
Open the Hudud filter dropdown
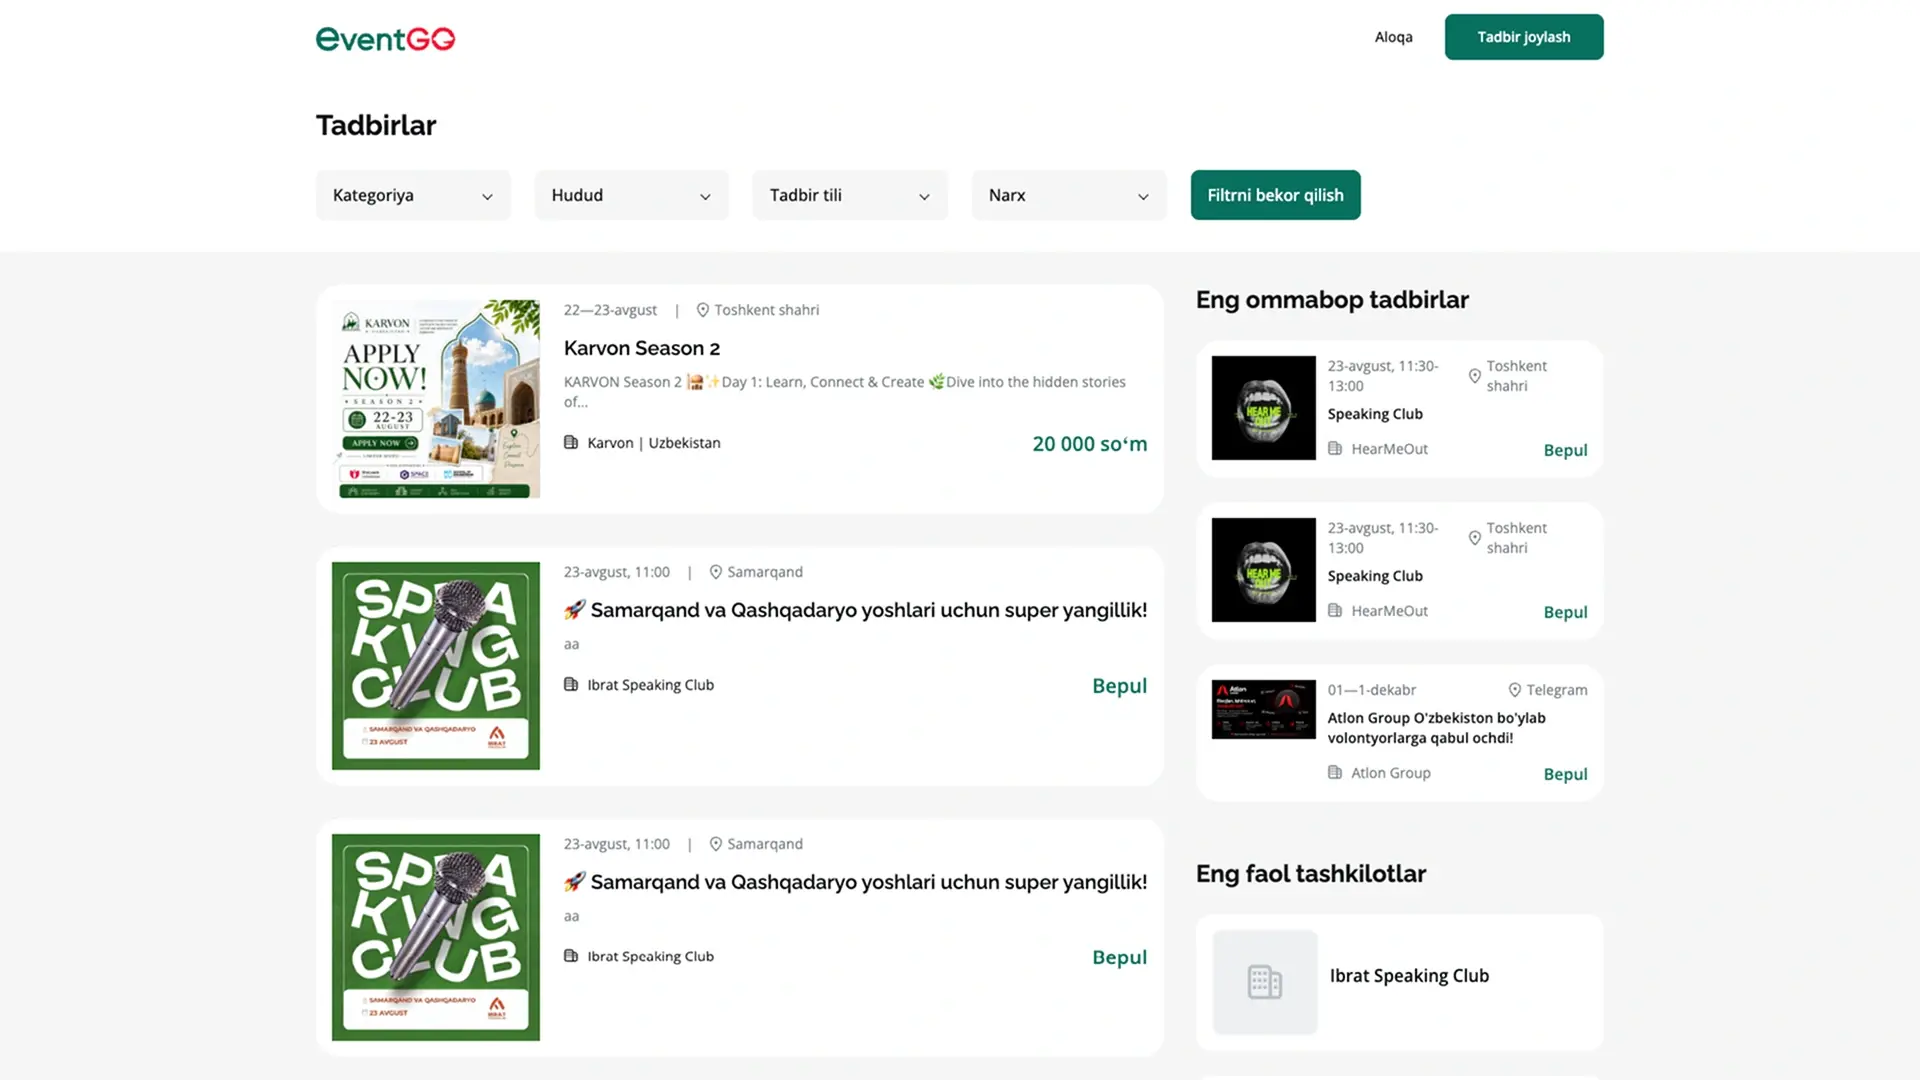[632, 195]
